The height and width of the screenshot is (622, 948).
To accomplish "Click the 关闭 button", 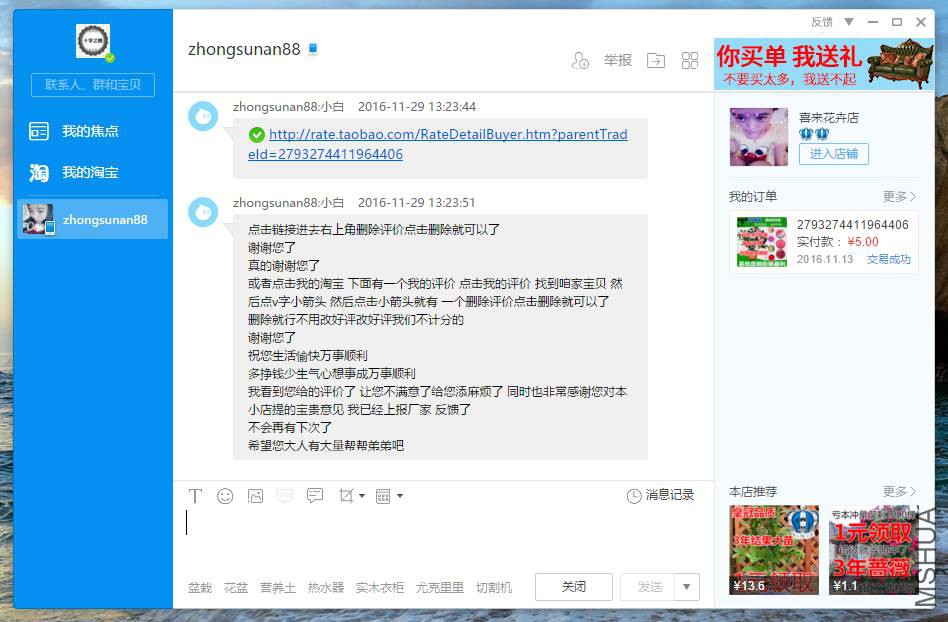I will [573, 587].
